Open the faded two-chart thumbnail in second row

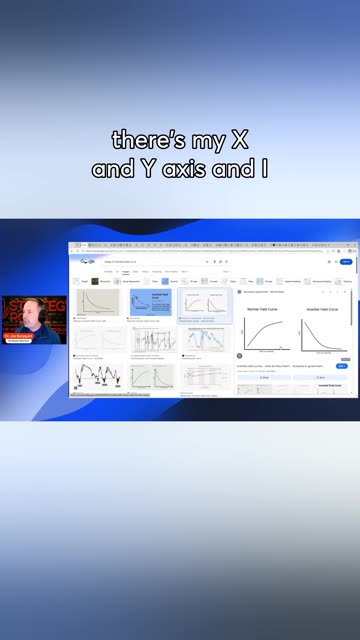click(100, 340)
